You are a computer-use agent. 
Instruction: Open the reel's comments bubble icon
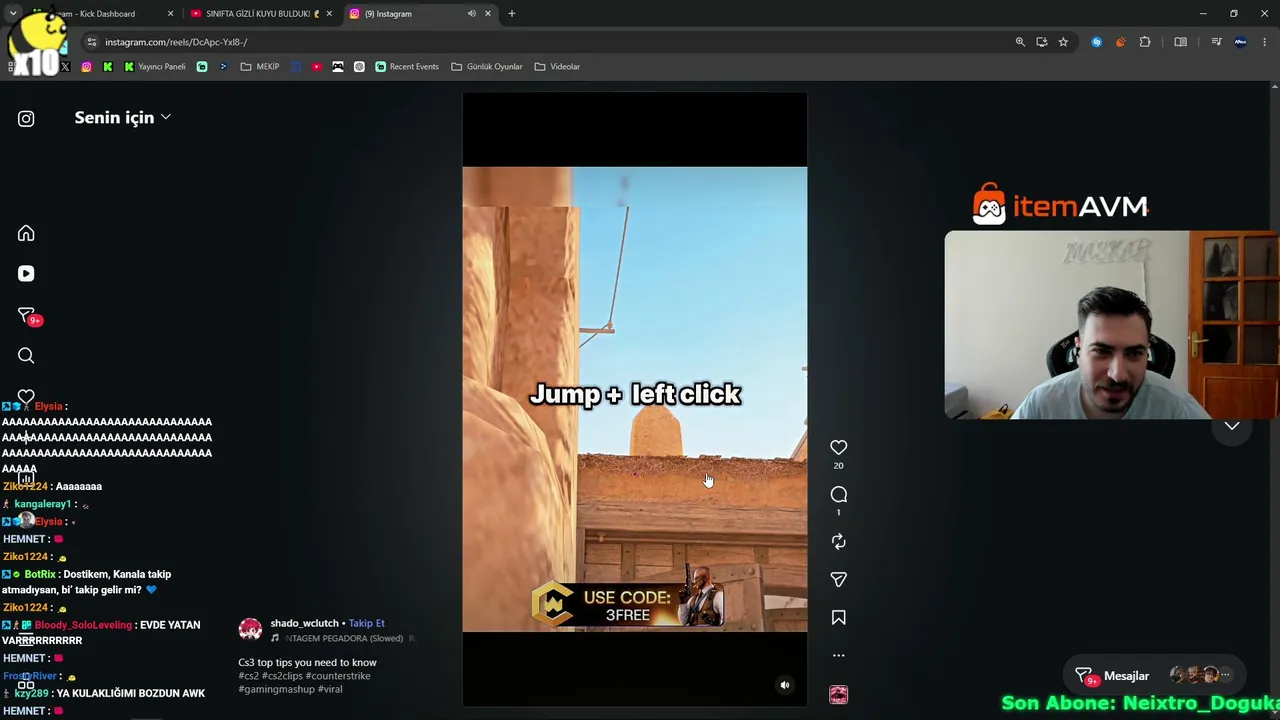click(x=839, y=495)
